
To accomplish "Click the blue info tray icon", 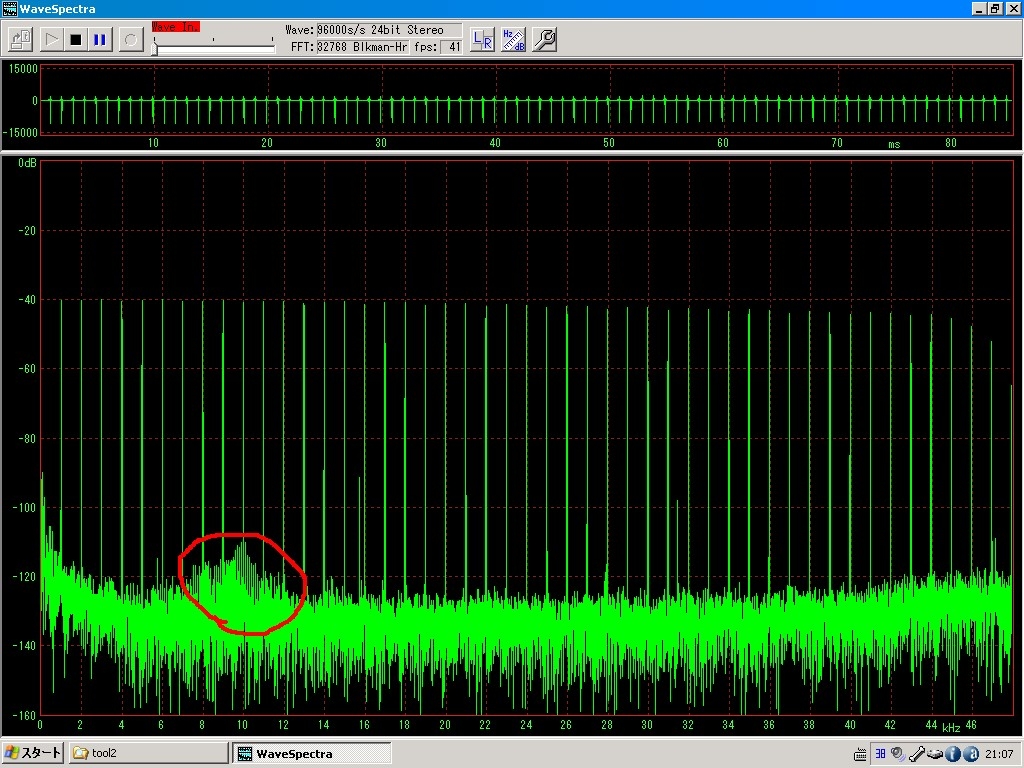I will [953, 754].
